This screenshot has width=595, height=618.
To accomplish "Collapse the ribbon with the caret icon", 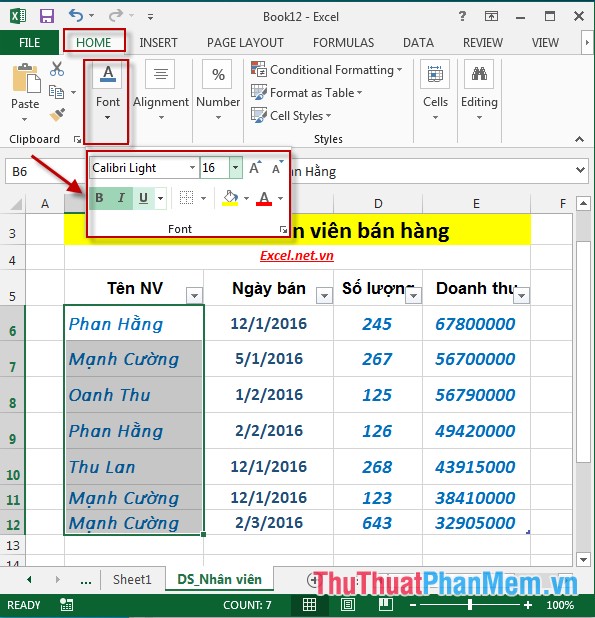I will (579, 139).
